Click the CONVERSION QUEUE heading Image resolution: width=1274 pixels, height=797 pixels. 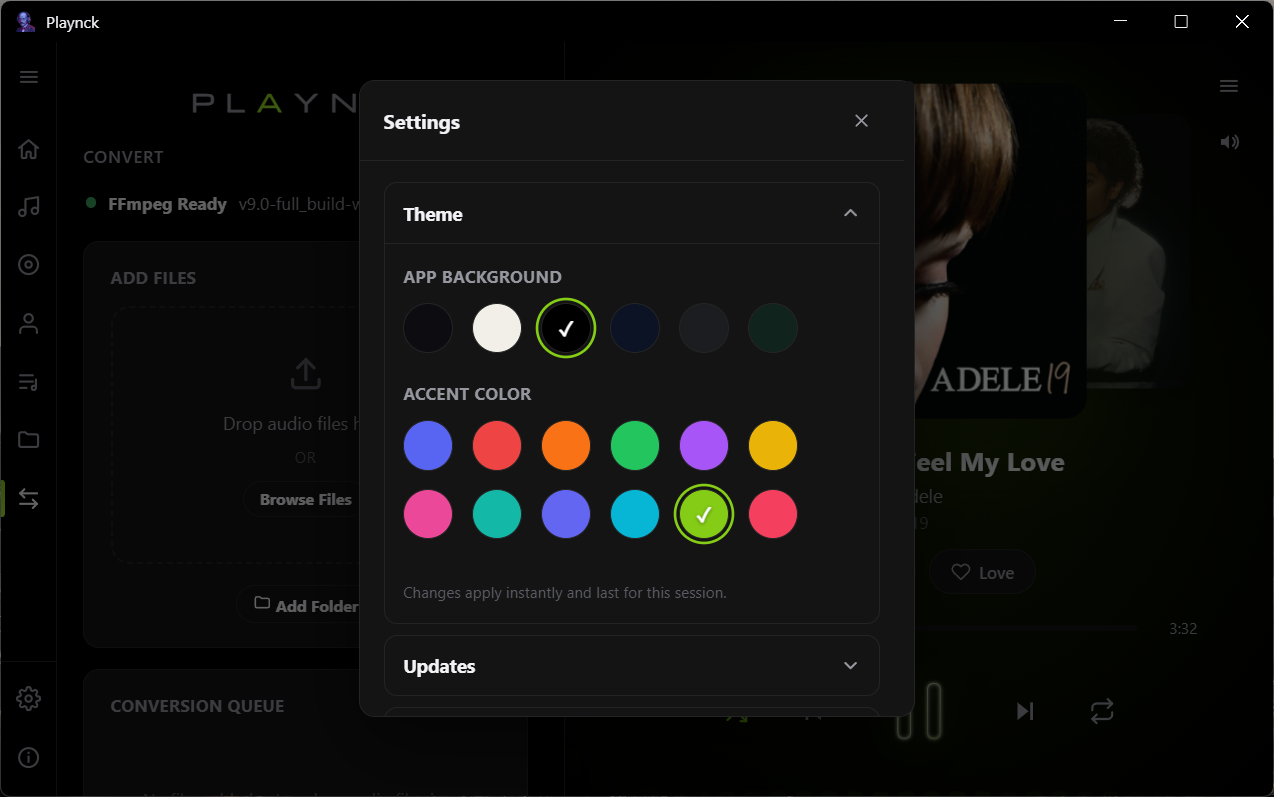tap(197, 706)
